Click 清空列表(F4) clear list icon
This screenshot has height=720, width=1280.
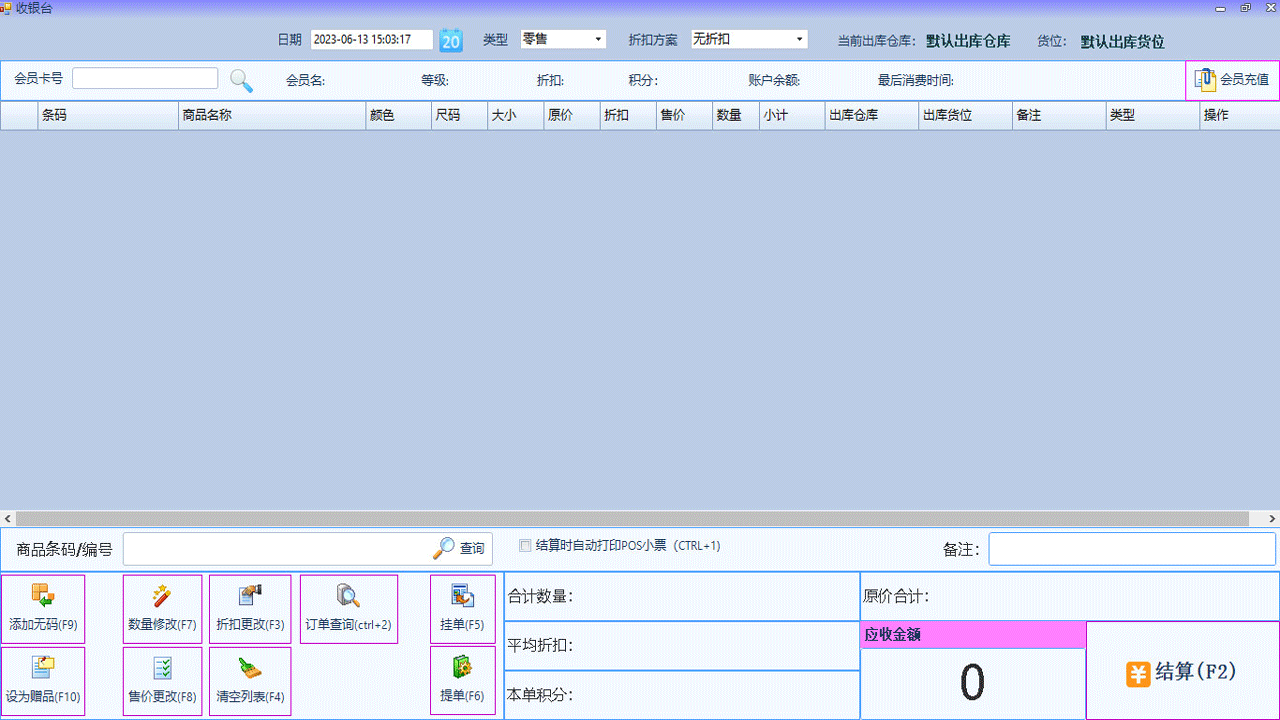pyautogui.click(x=248, y=681)
